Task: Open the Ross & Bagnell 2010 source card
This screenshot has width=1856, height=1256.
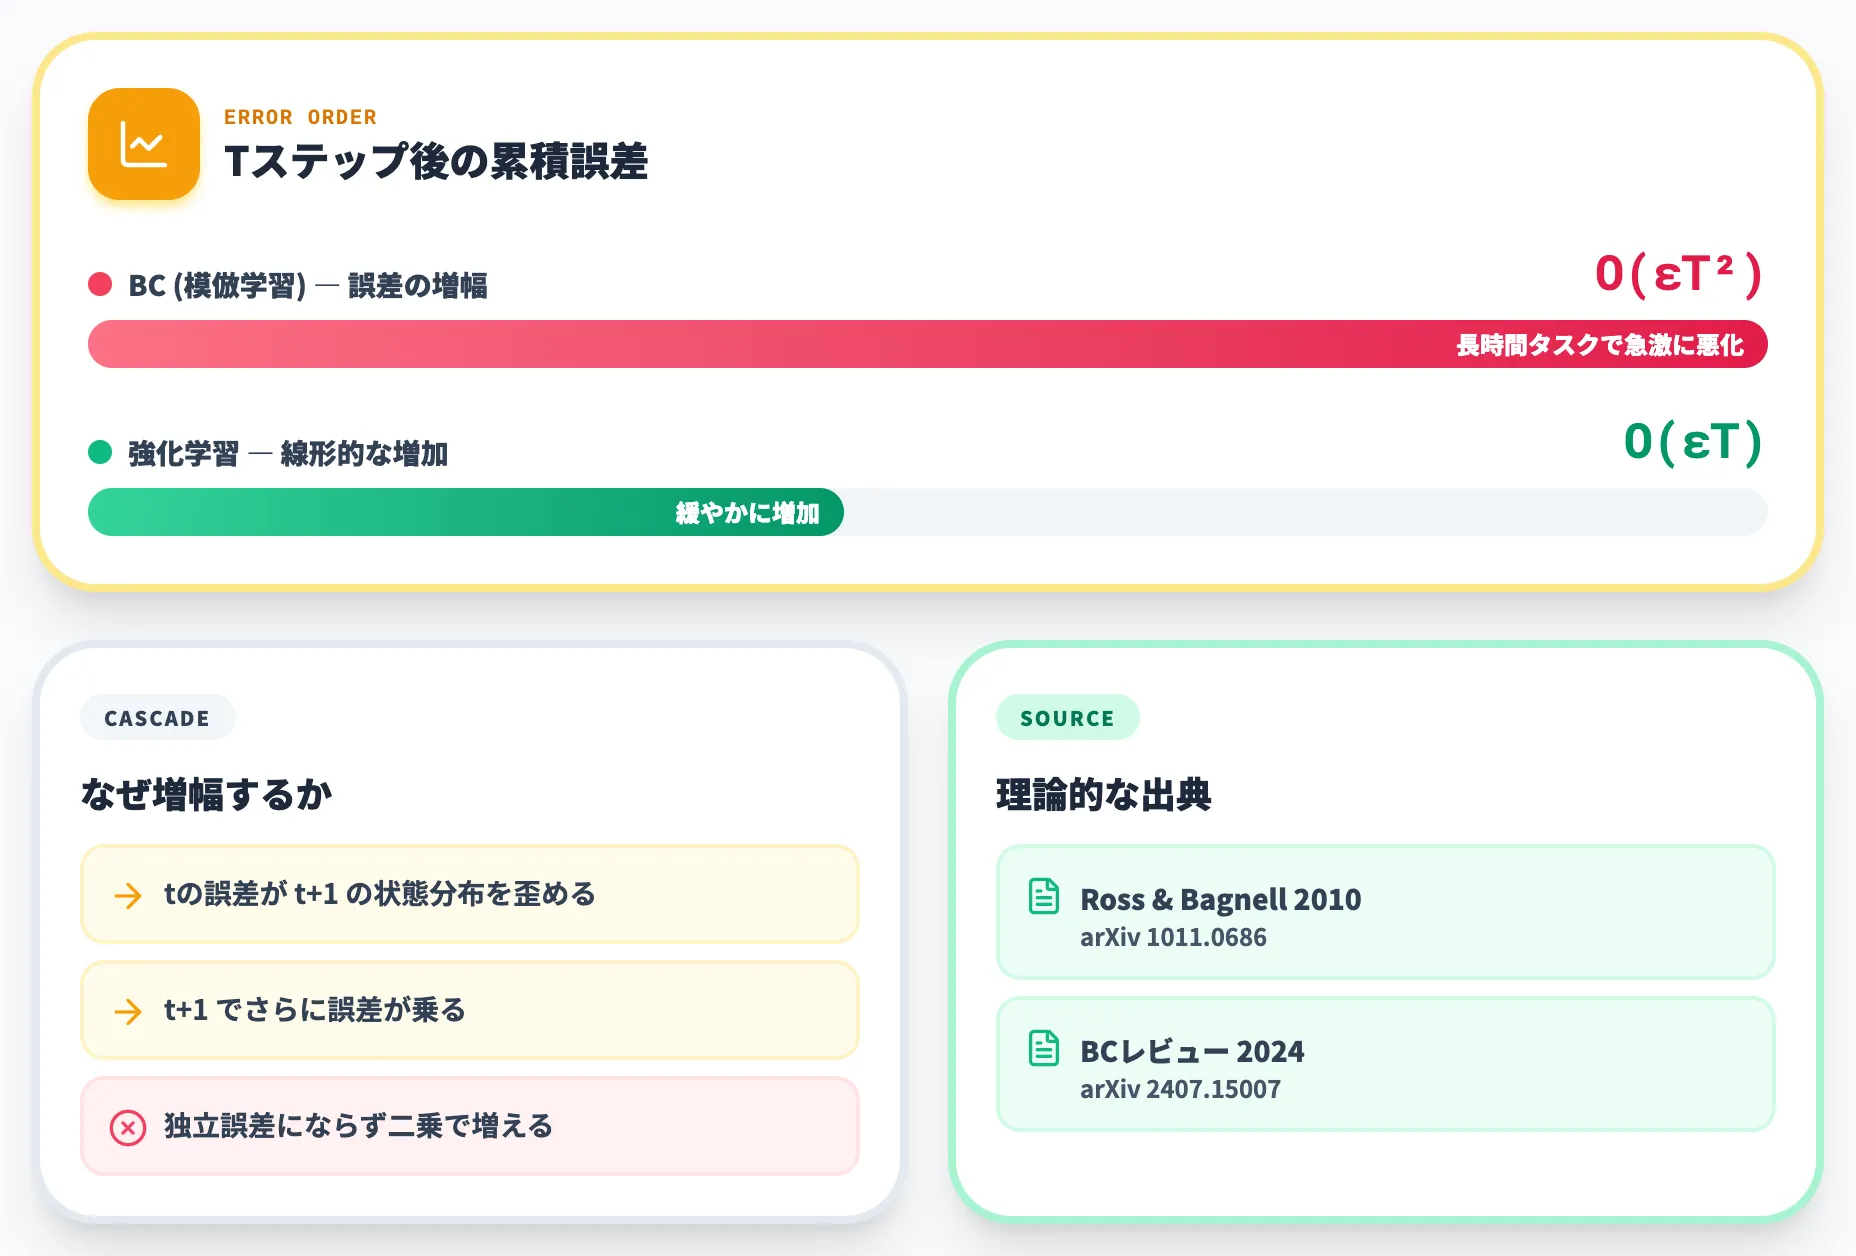Action: pos(1385,912)
